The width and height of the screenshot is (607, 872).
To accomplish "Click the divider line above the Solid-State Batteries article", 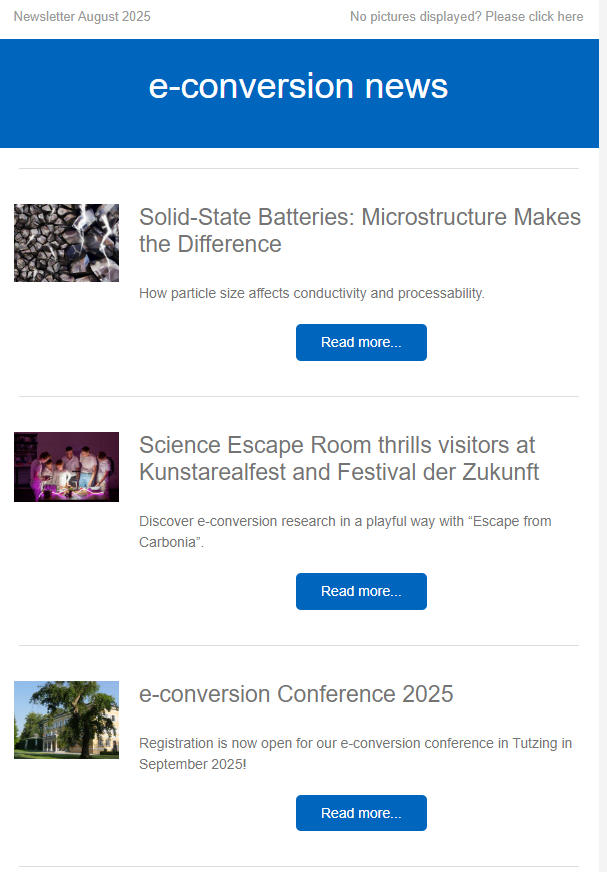I will (298, 168).
